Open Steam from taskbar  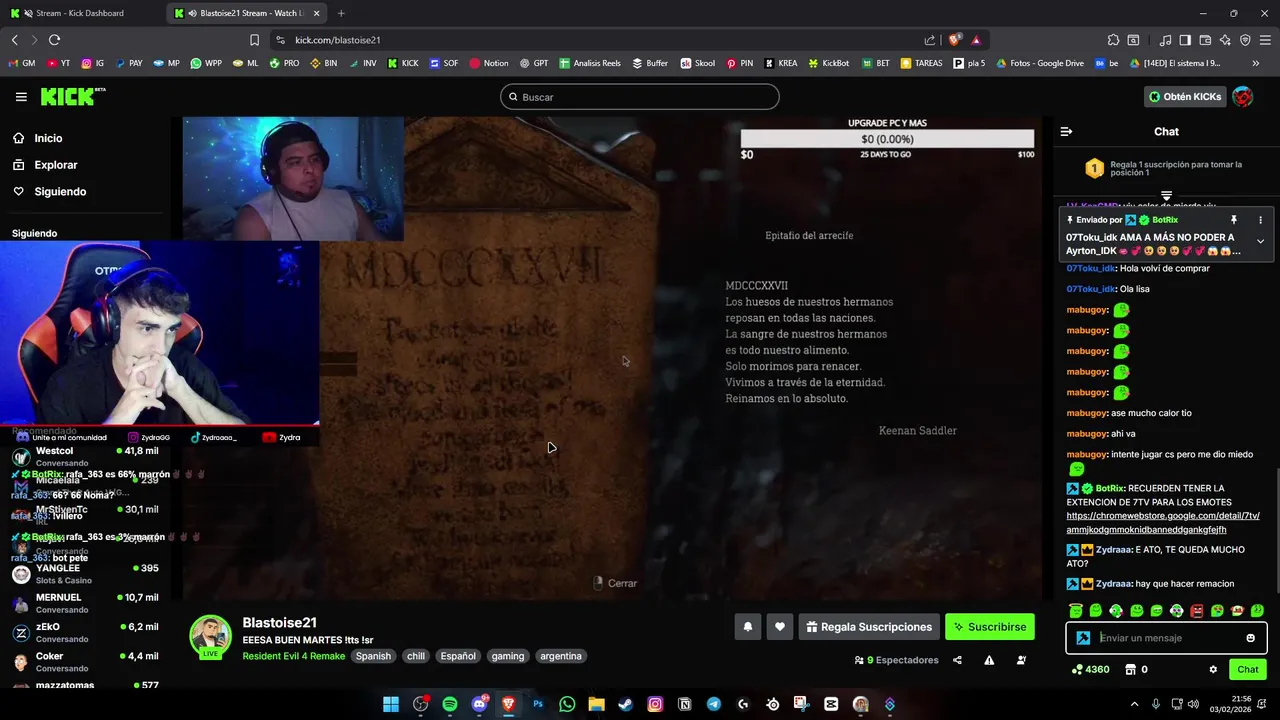coord(626,704)
